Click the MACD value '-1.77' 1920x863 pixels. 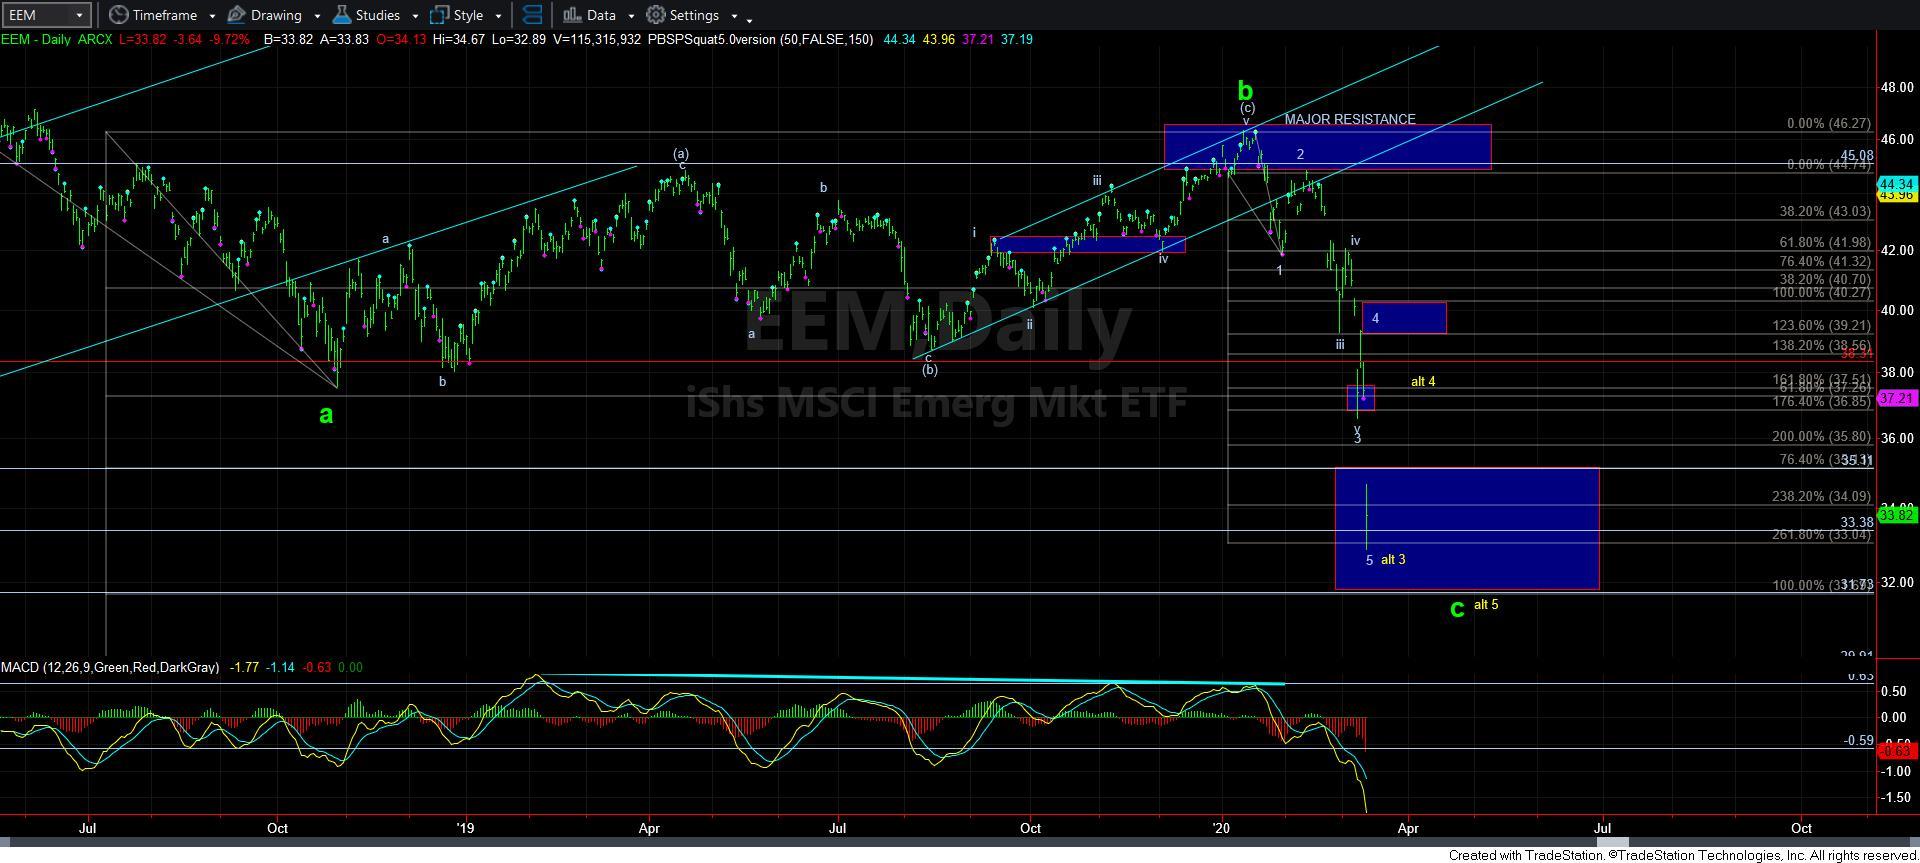(x=245, y=667)
